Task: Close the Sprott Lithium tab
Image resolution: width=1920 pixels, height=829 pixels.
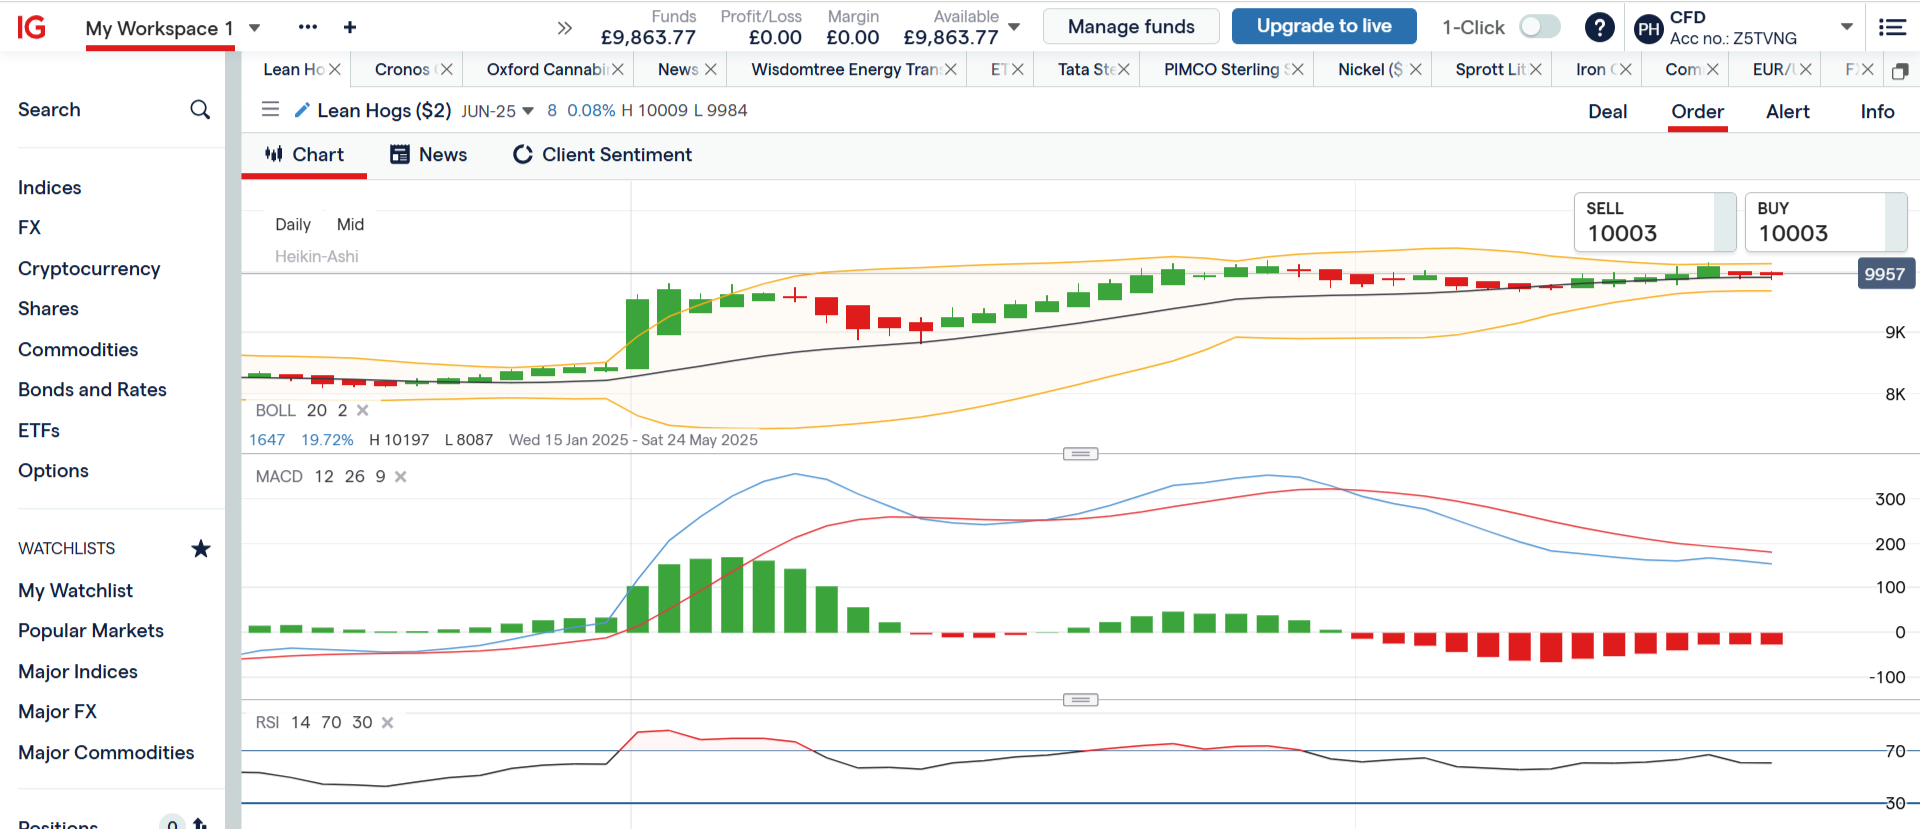Action: 1536,69
